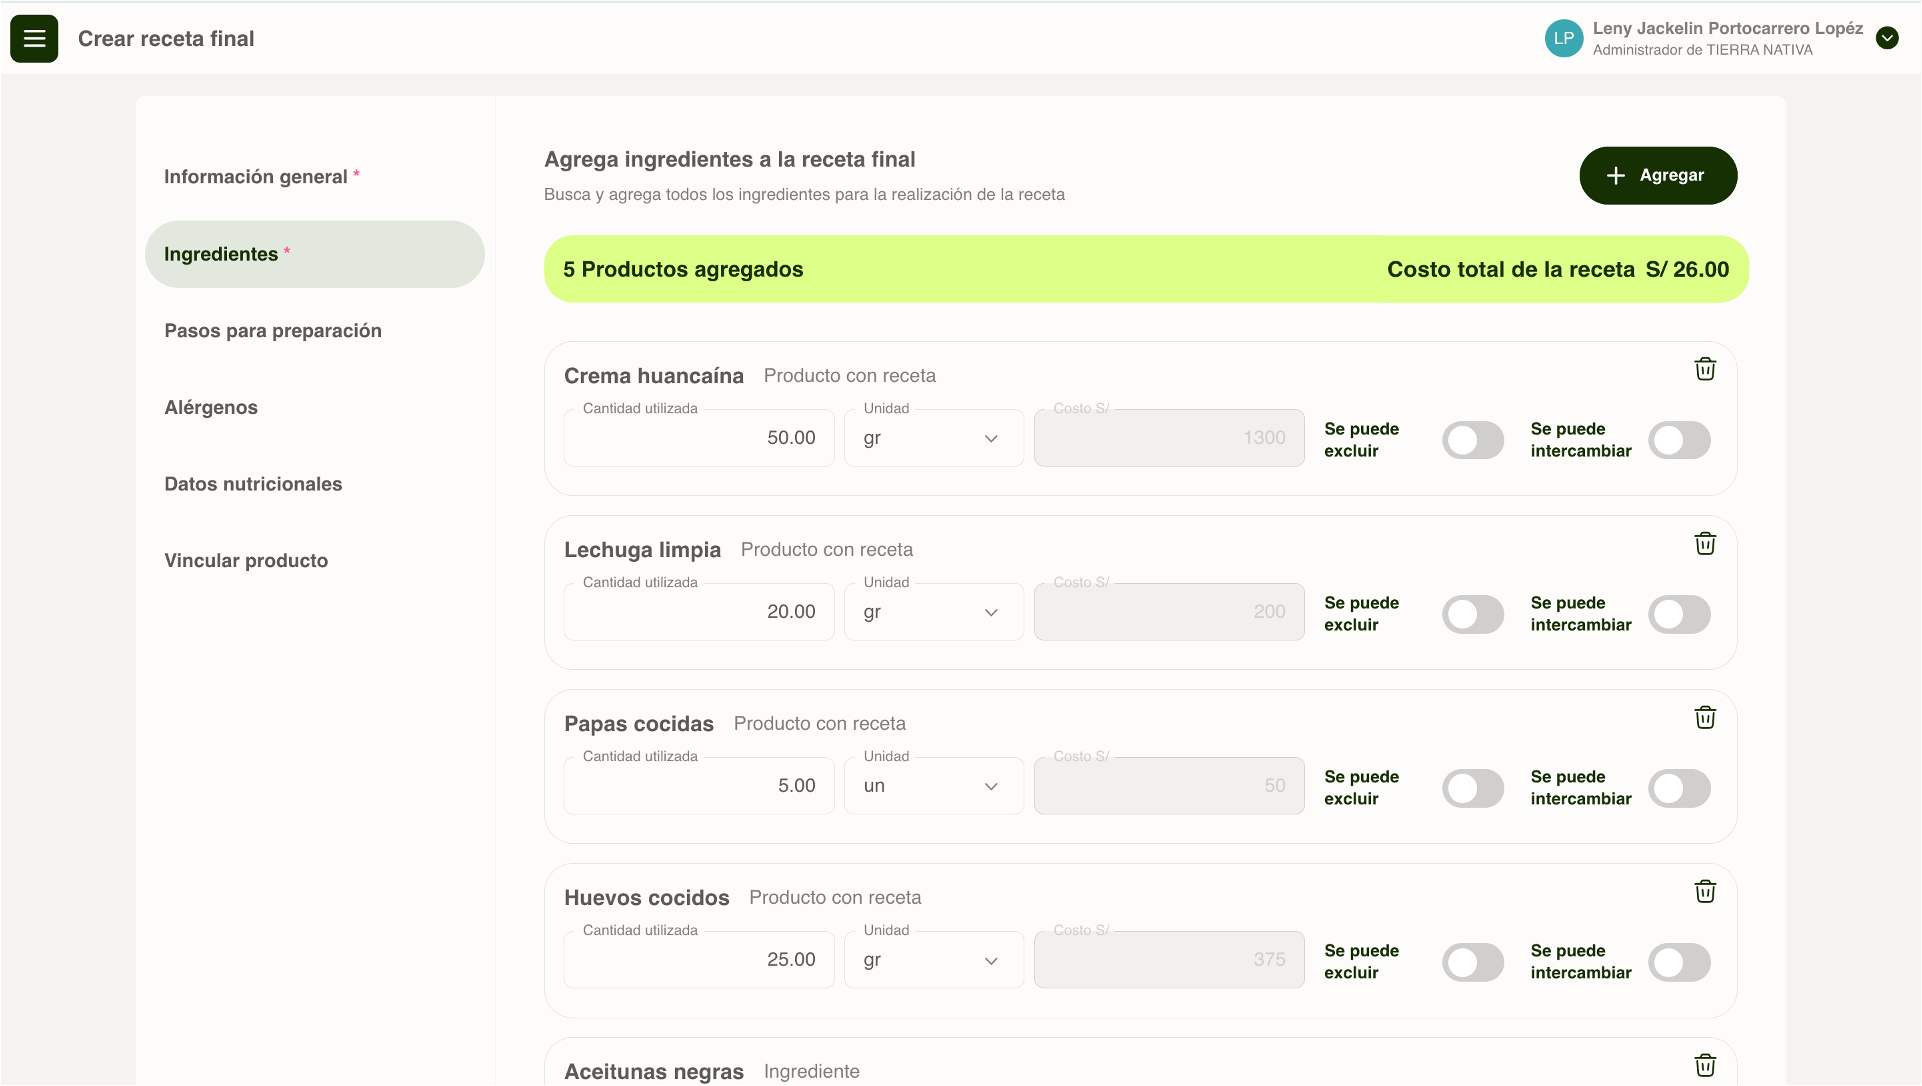Delete the Lechuga limpia ingredient

click(1705, 543)
